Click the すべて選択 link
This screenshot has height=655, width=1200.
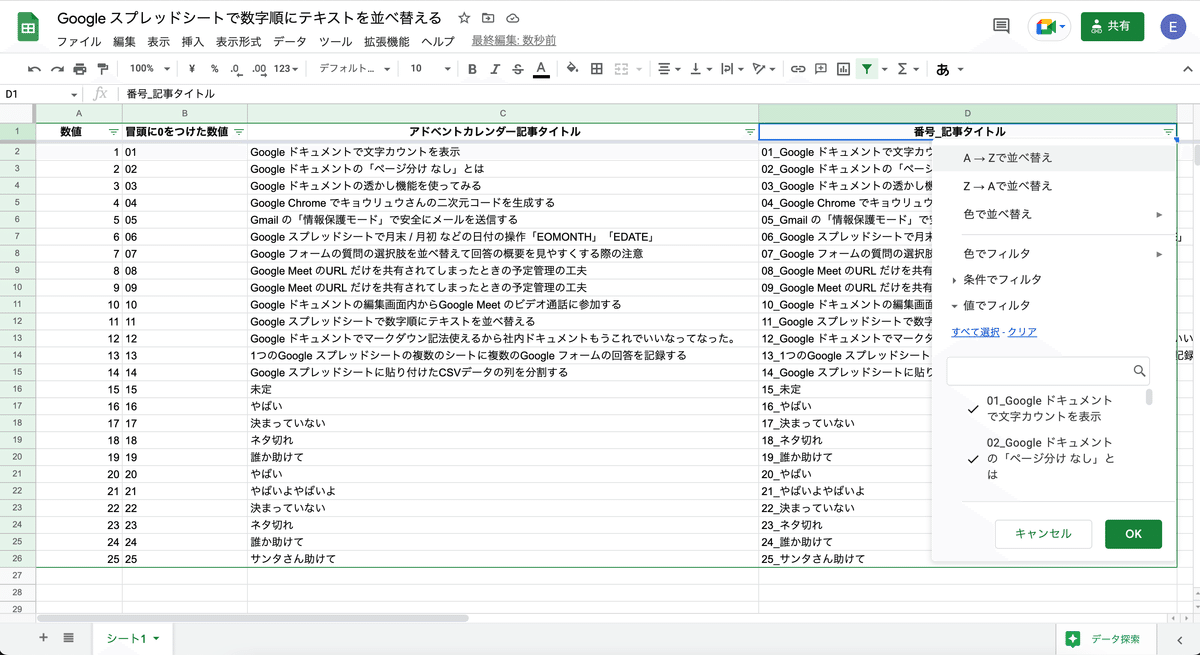click(975, 332)
